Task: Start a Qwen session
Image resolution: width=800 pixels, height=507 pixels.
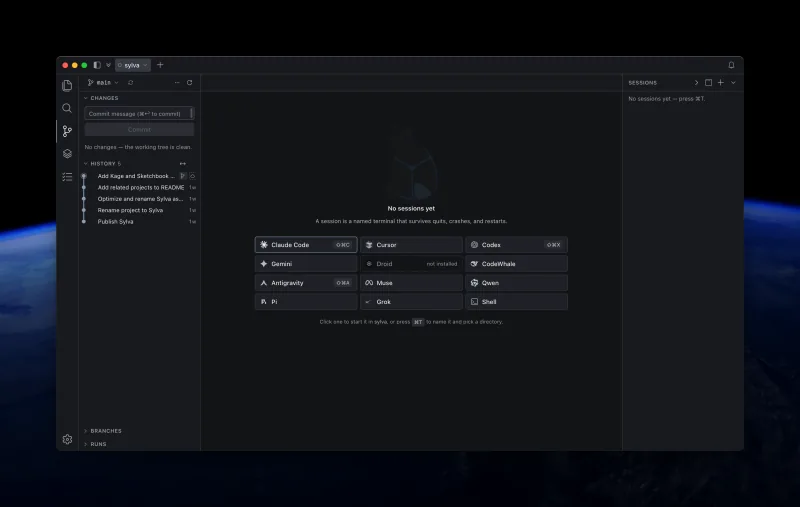Action: [516, 283]
